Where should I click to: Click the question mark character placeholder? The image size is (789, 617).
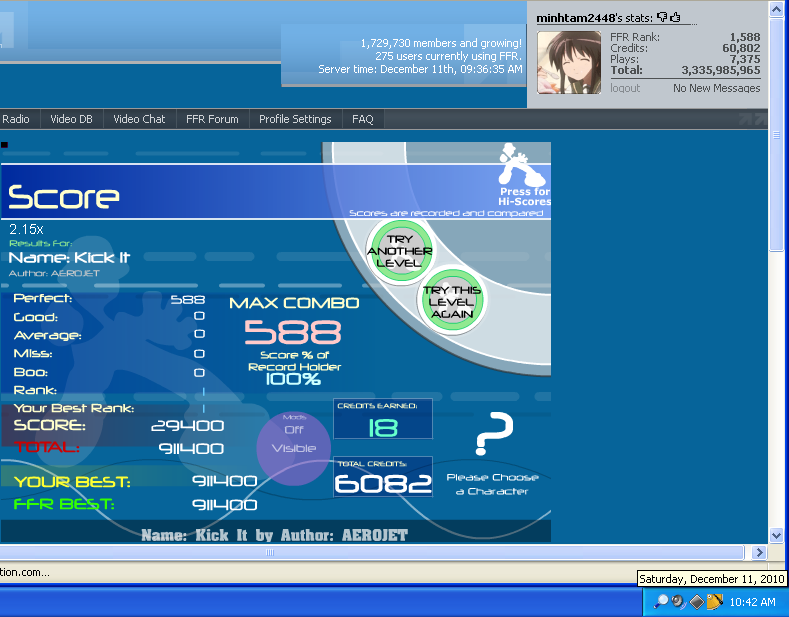492,434
